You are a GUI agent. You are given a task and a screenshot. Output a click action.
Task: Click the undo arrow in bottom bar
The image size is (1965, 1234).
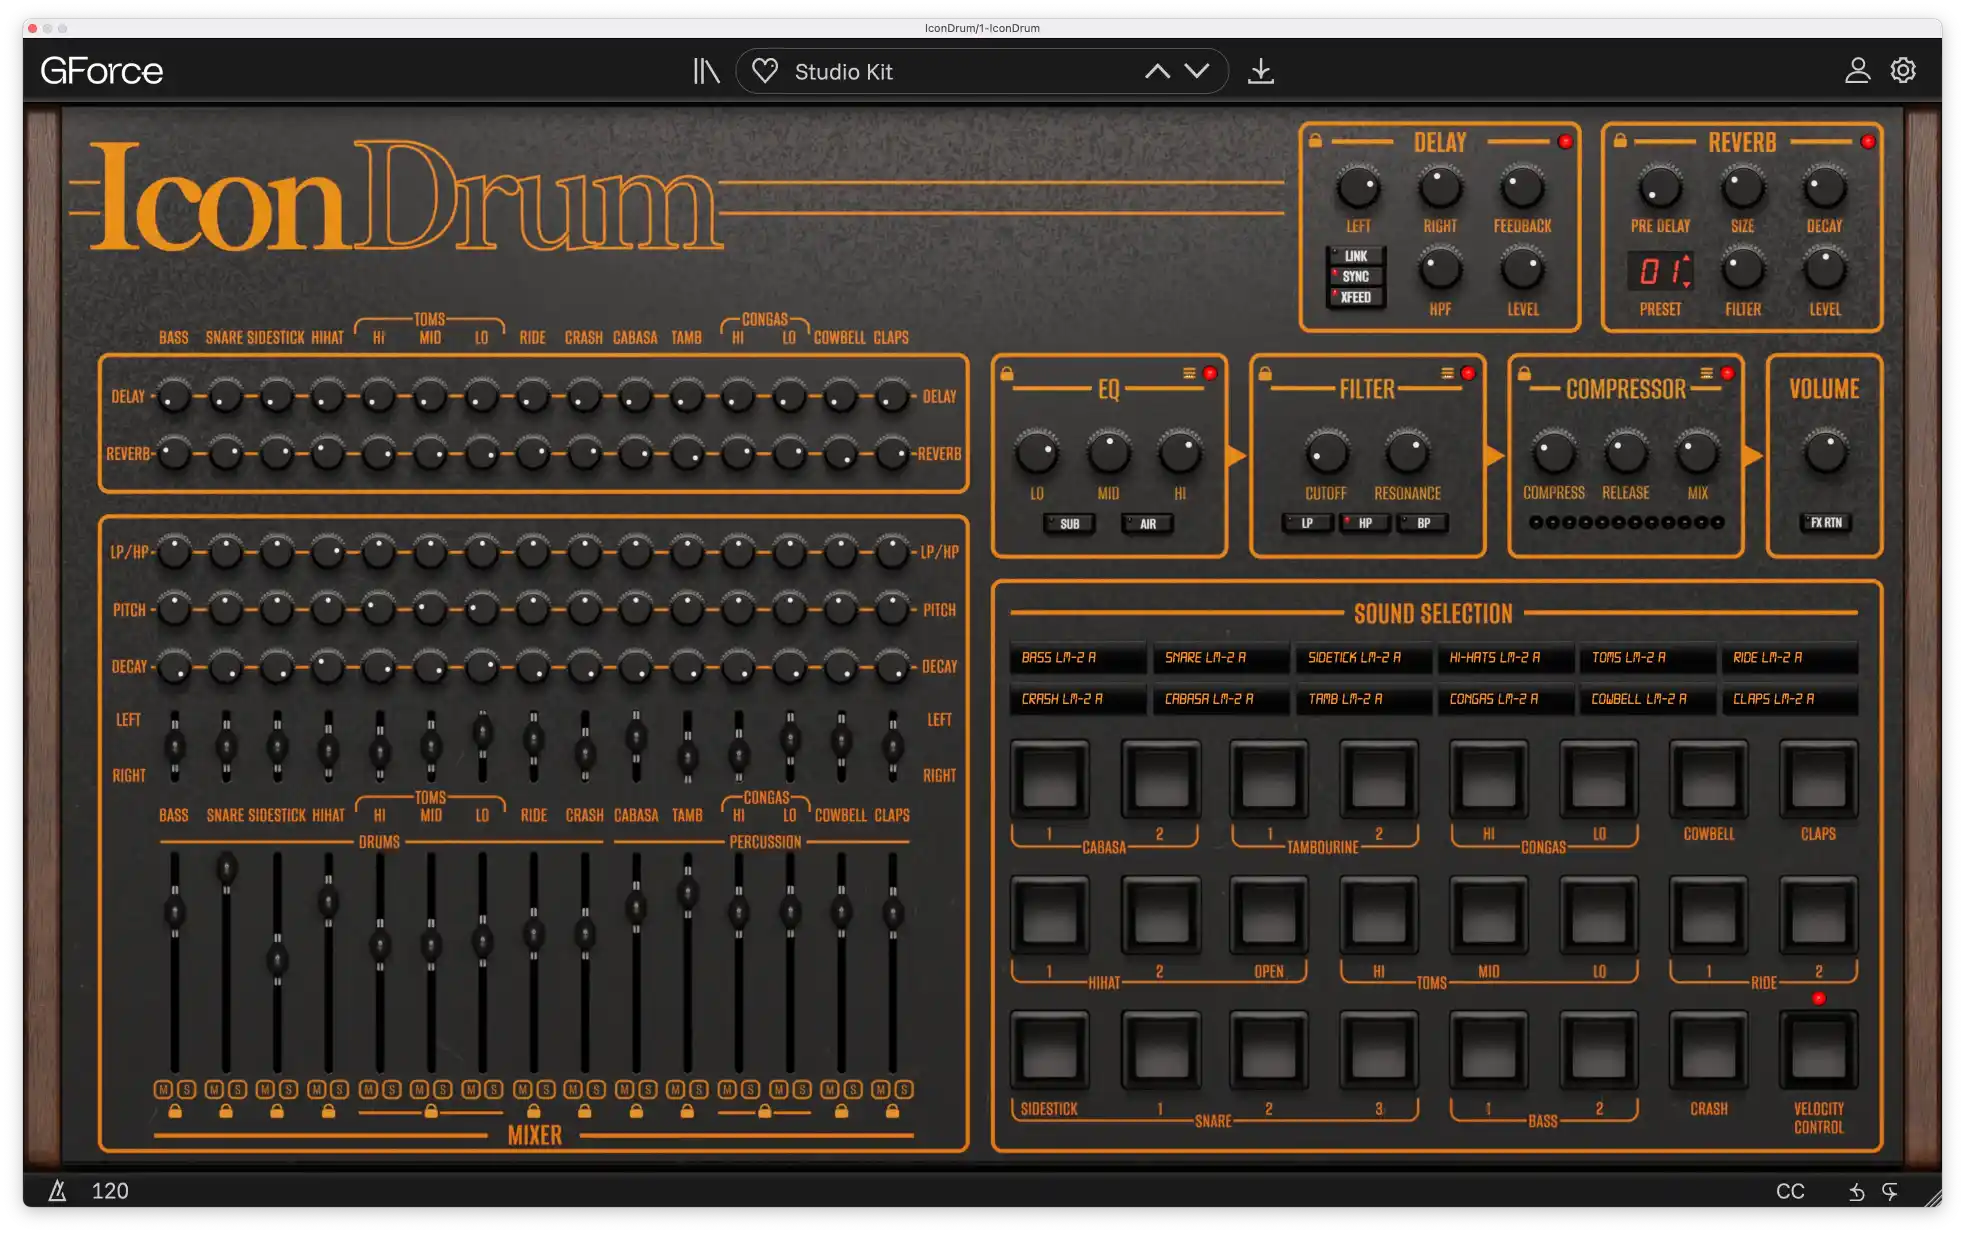coord(1856,1191)
